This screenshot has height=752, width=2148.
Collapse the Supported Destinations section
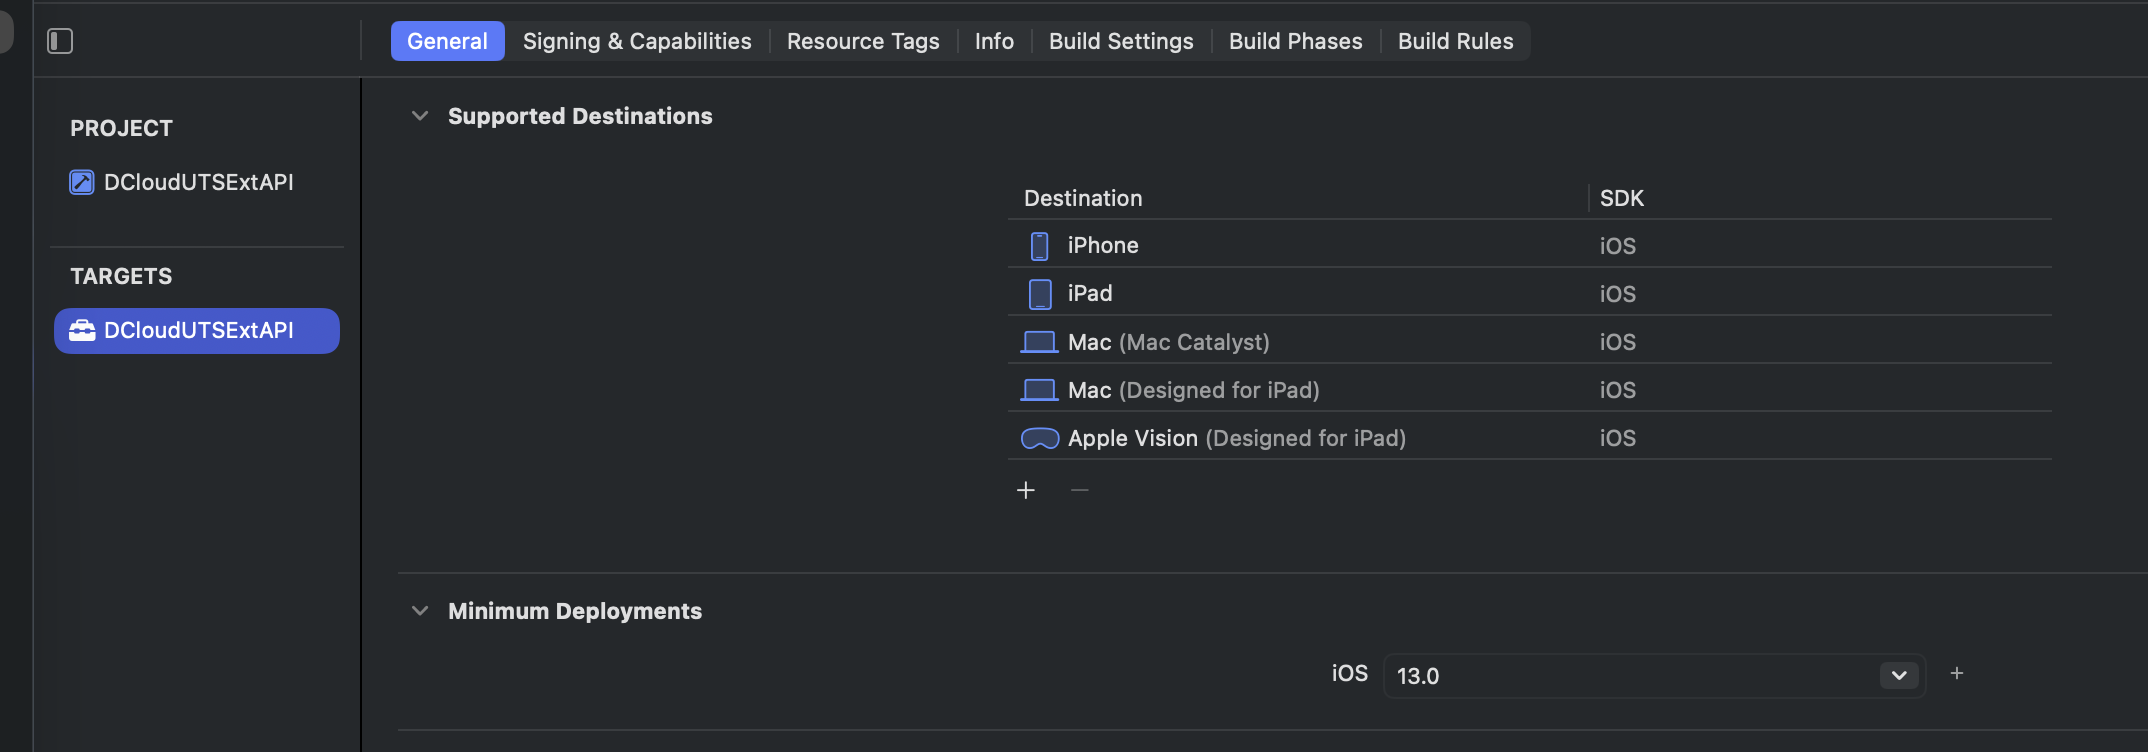420,116
